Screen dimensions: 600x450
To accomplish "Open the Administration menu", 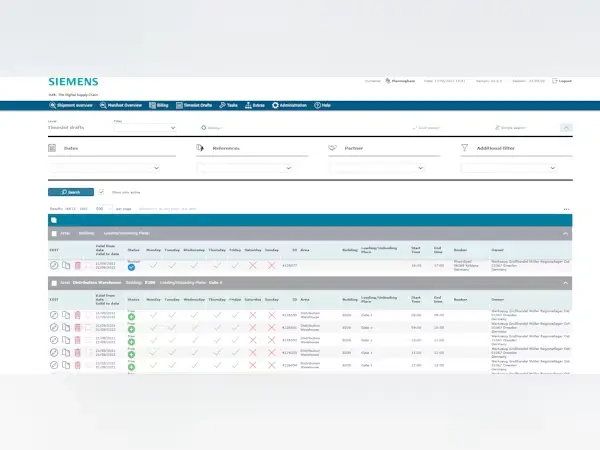I will pyautogui.click(x=290, y=104).
